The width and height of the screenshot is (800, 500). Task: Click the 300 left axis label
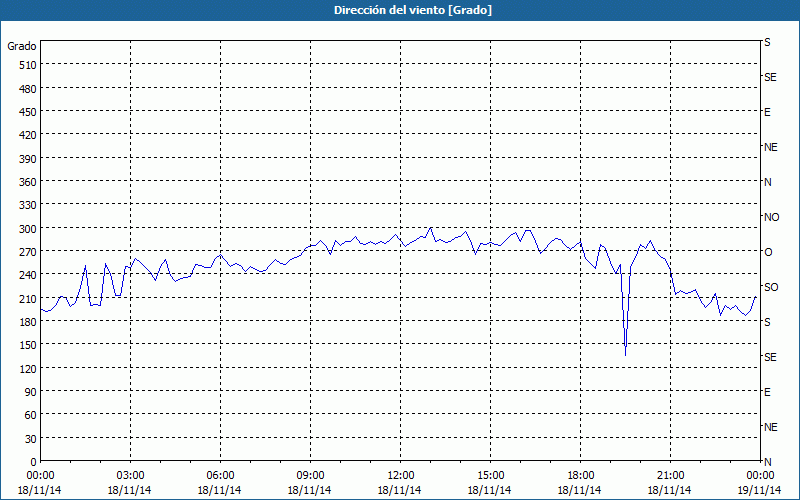(28, 229)
